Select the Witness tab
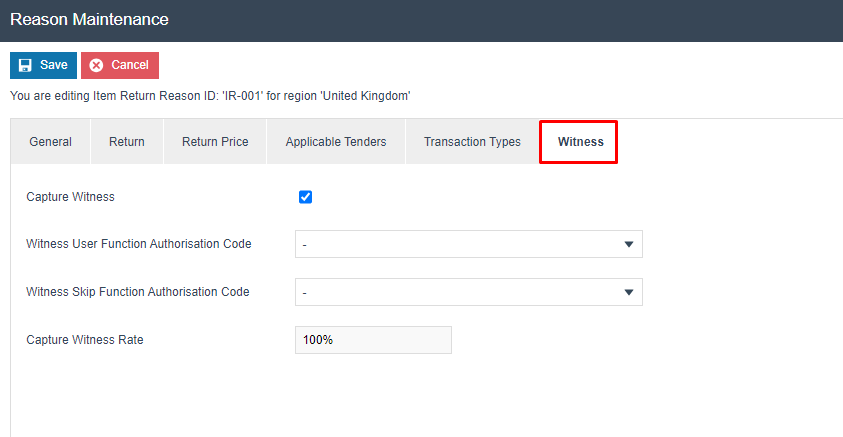This screenshot has width=843, height=437. click(579, 142)
